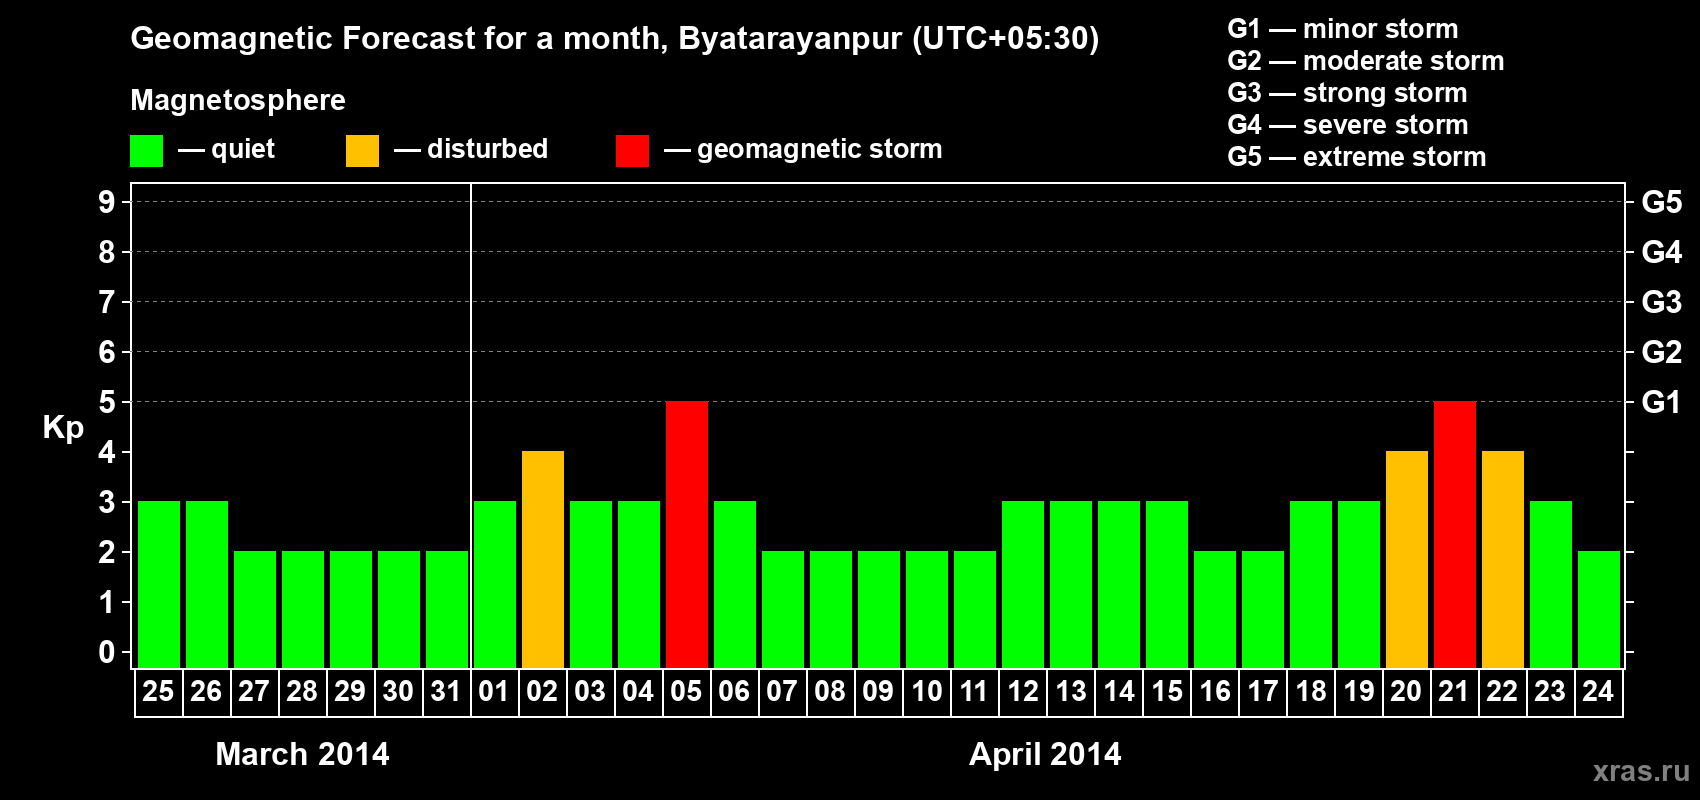Select the orange bar for April 22

[x=1503, y=559]
